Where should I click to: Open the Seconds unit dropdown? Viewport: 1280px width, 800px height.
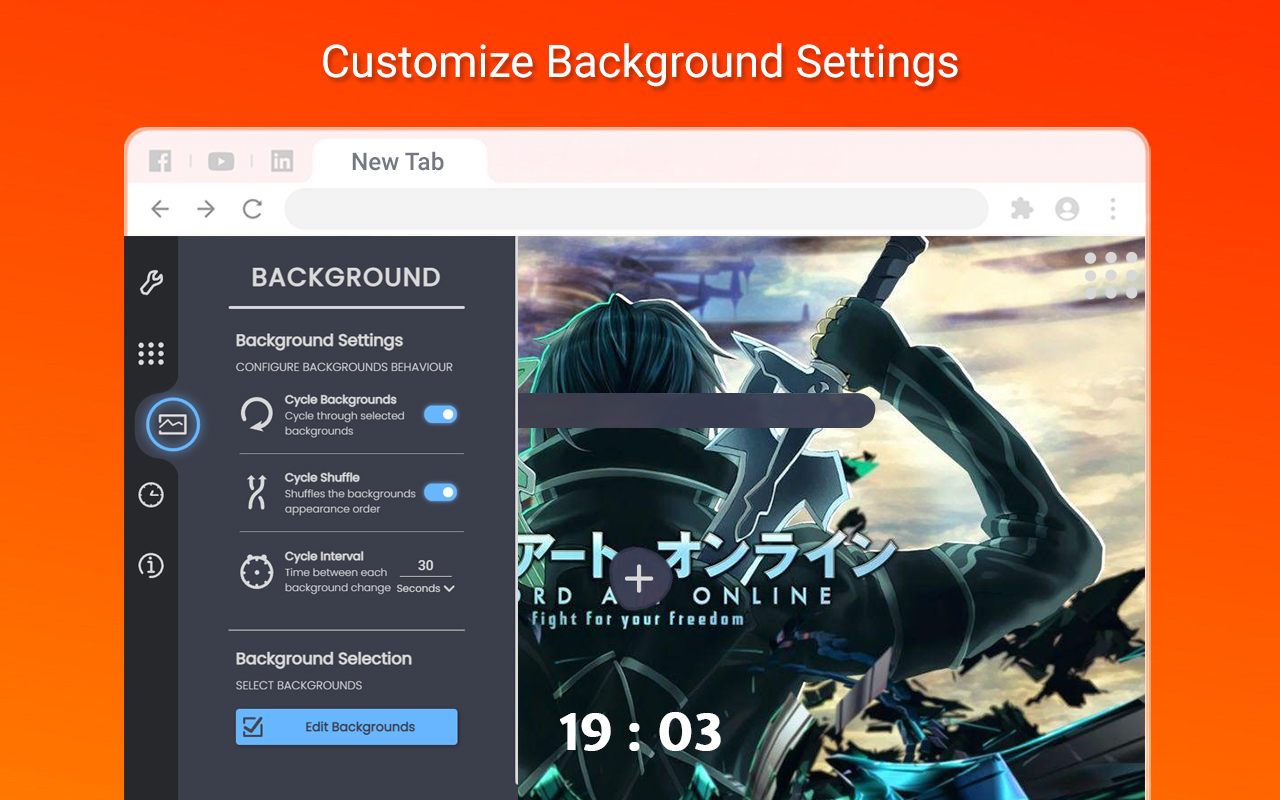click(426, 588)
